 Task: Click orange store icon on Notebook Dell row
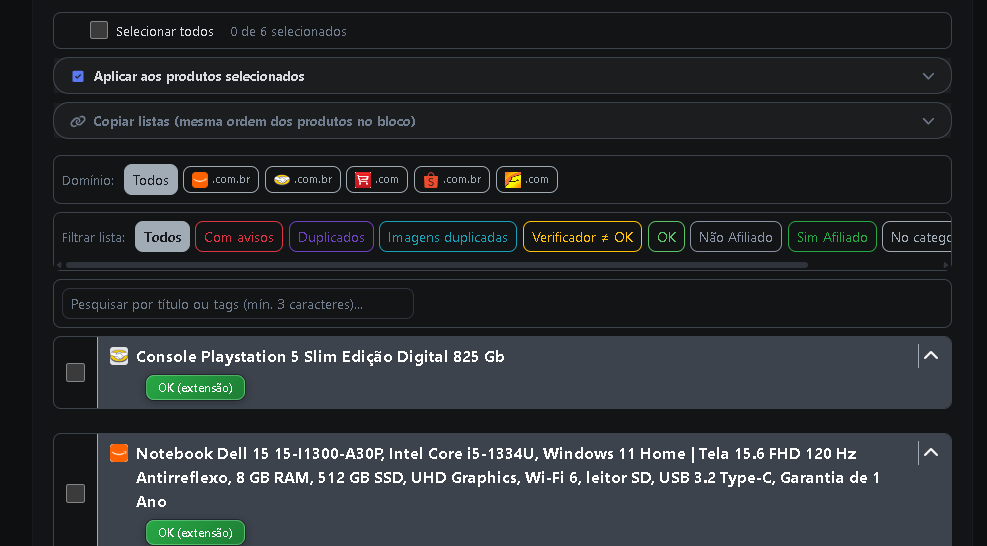[x=119, y=453]
